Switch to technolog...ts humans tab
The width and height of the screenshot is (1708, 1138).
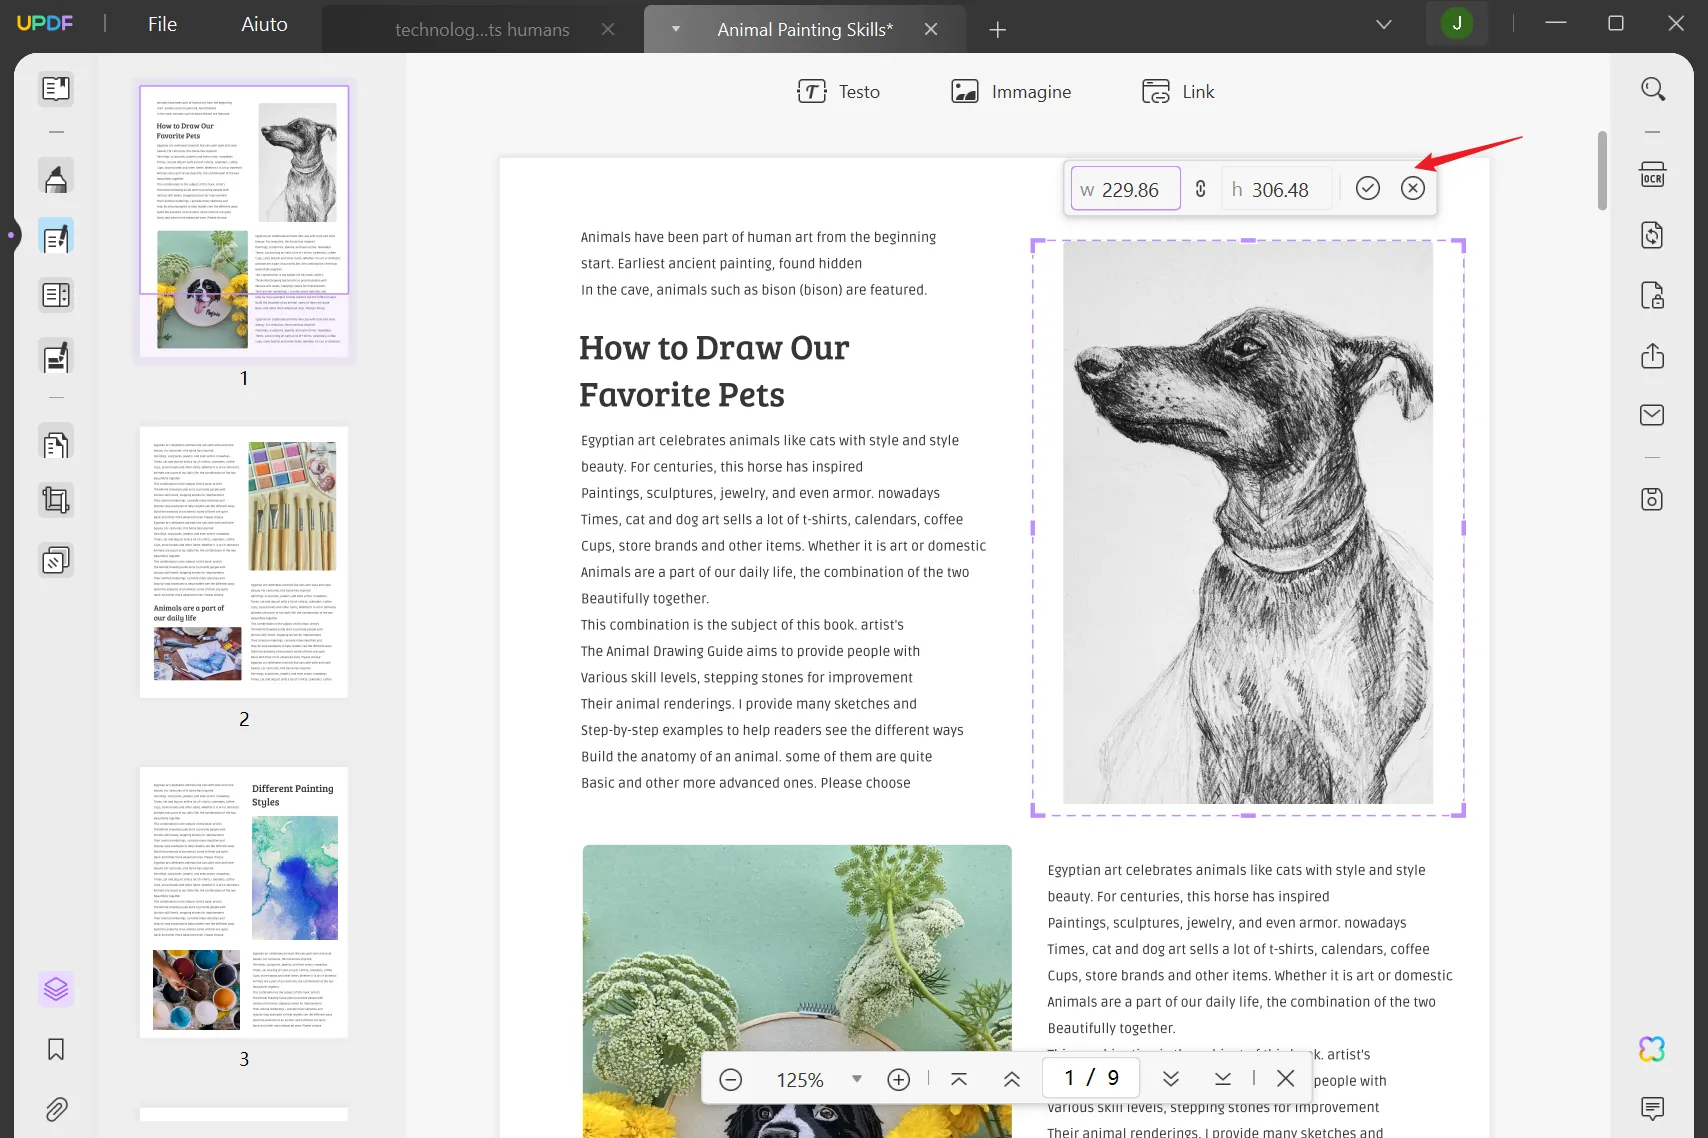click(482, 30)
